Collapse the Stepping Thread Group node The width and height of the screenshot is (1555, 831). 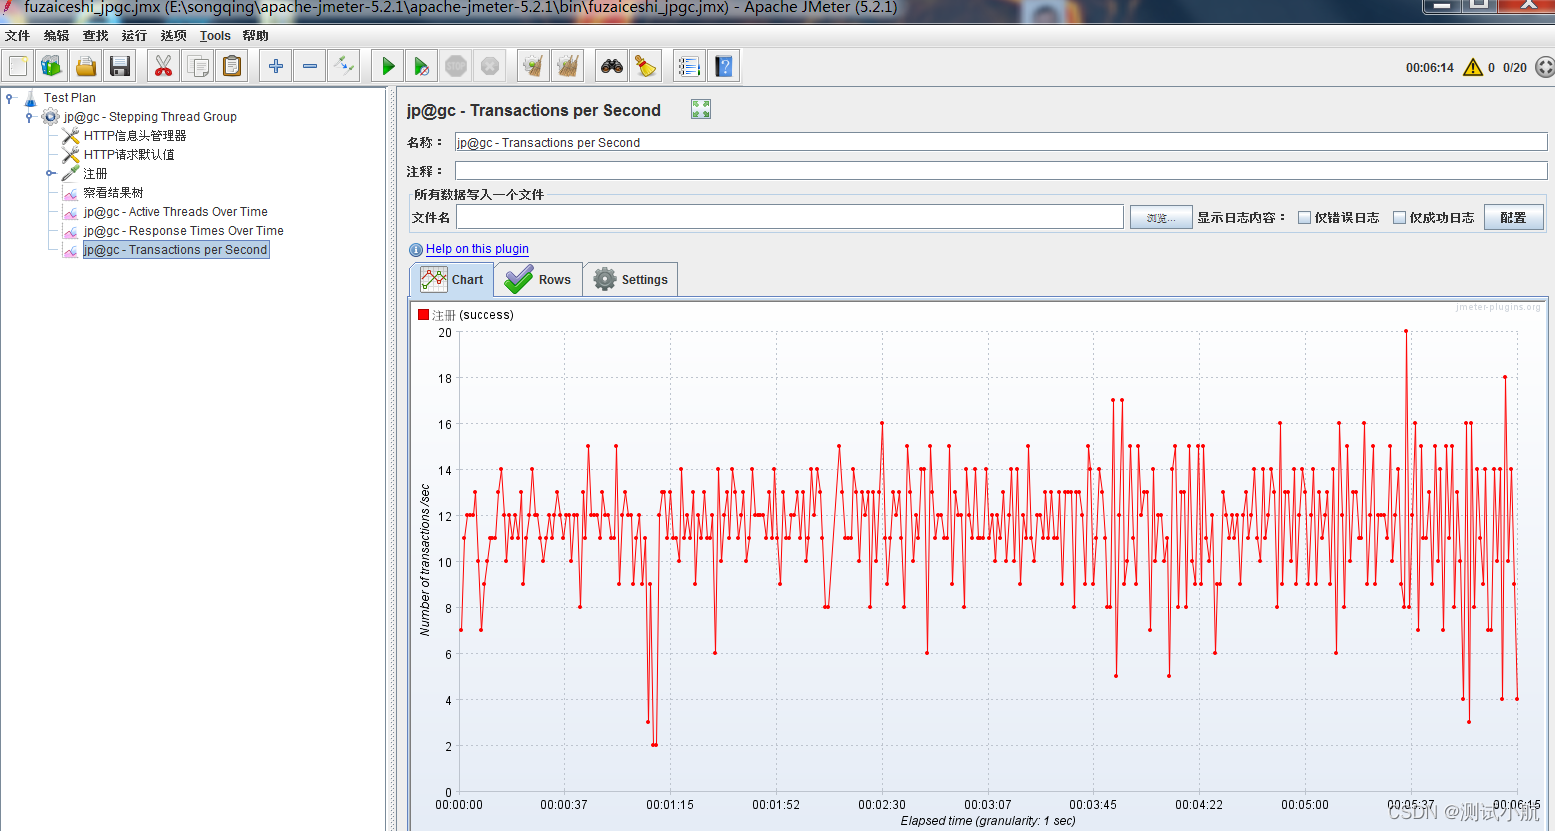(x=29, y=117)
